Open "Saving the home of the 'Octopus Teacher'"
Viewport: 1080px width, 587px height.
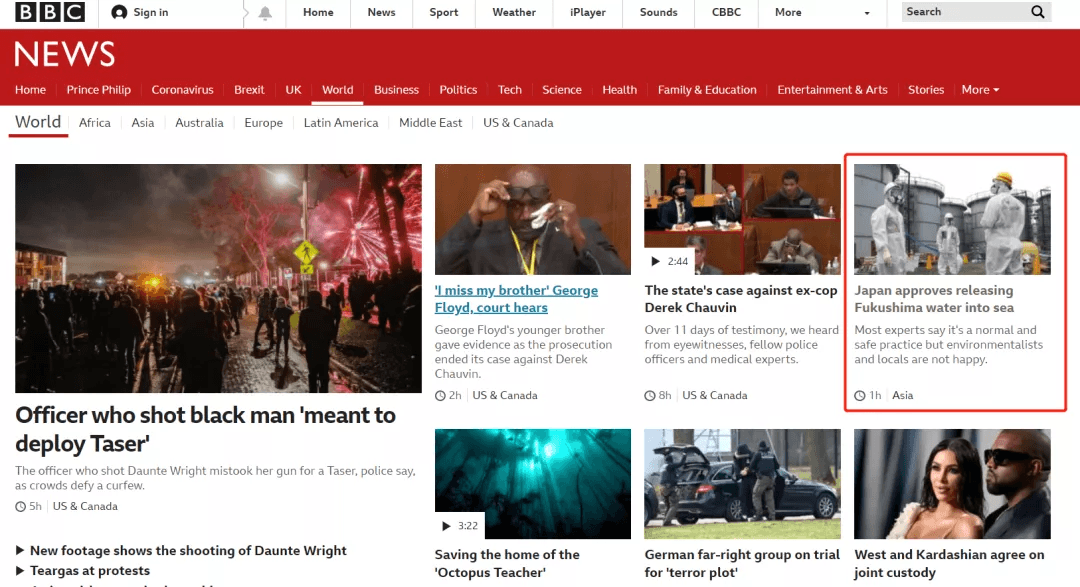point(507,564)
